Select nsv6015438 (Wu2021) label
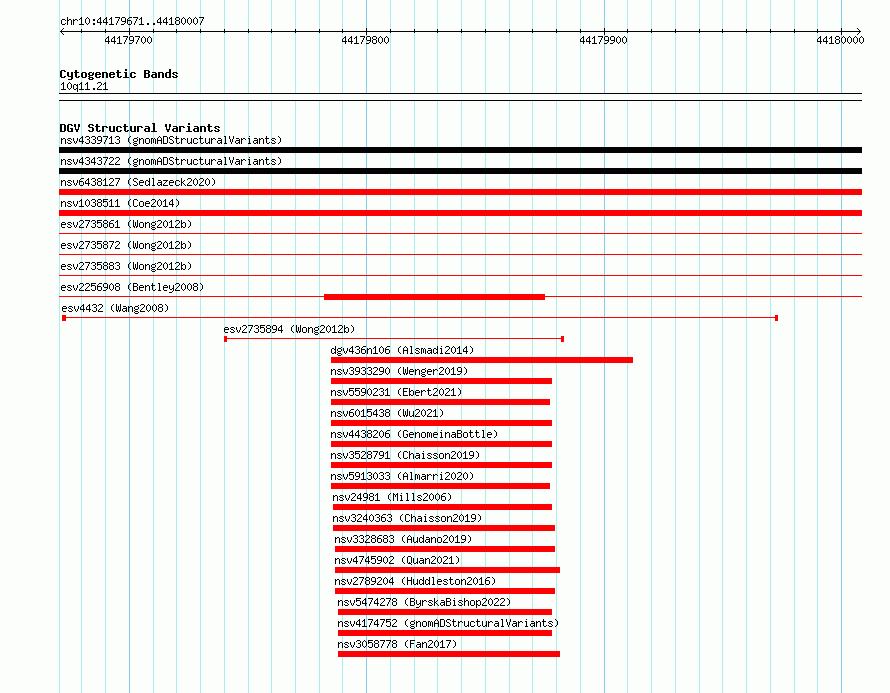Screen dimensions: 890x693 [x=387, y=413]
